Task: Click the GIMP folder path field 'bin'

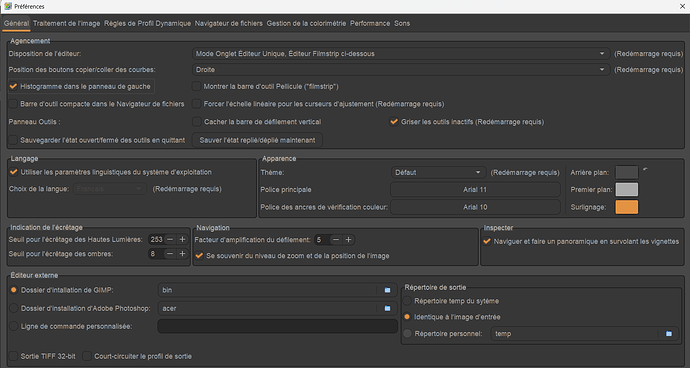Action: [x=268, y=290]
